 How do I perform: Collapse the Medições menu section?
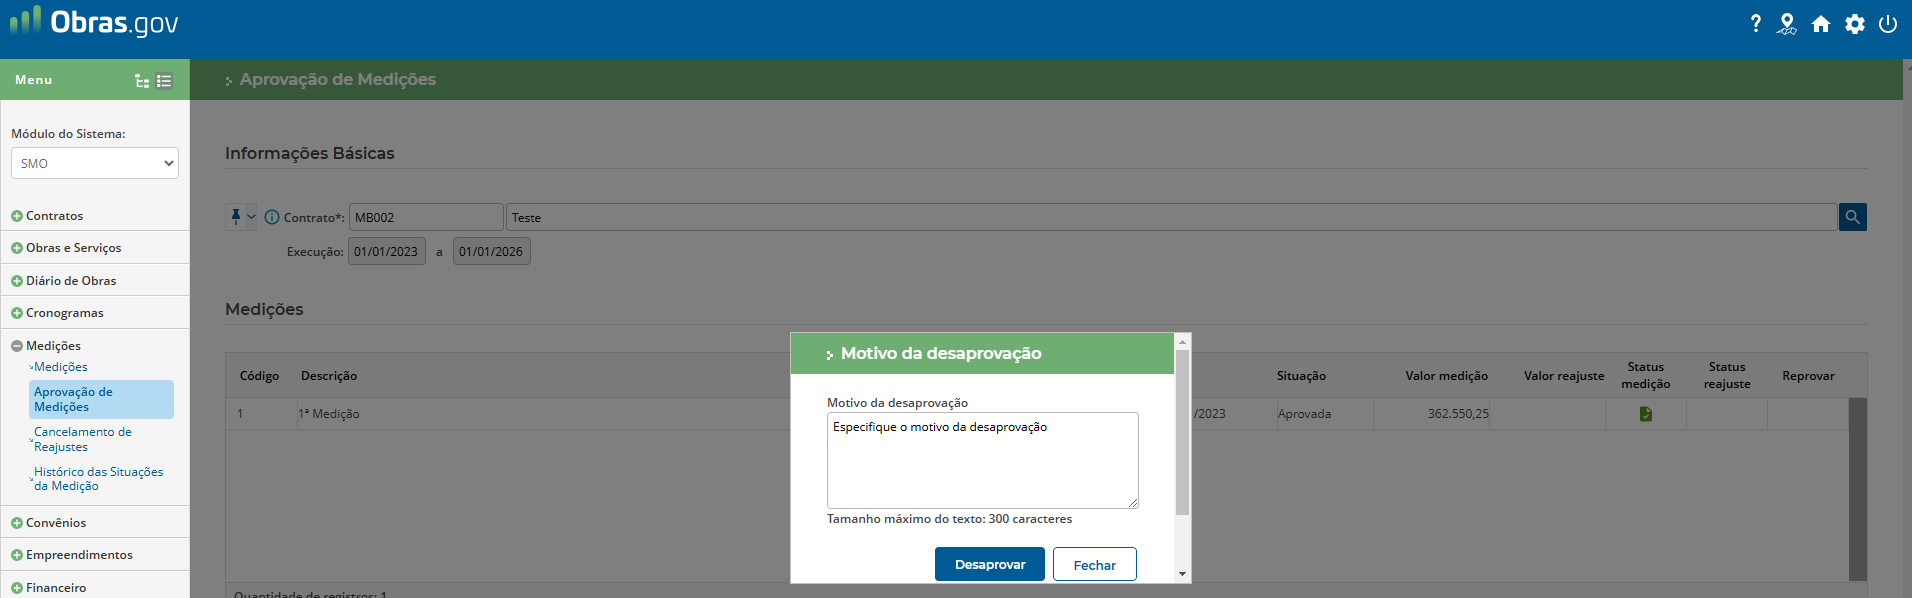click(53, 346)
